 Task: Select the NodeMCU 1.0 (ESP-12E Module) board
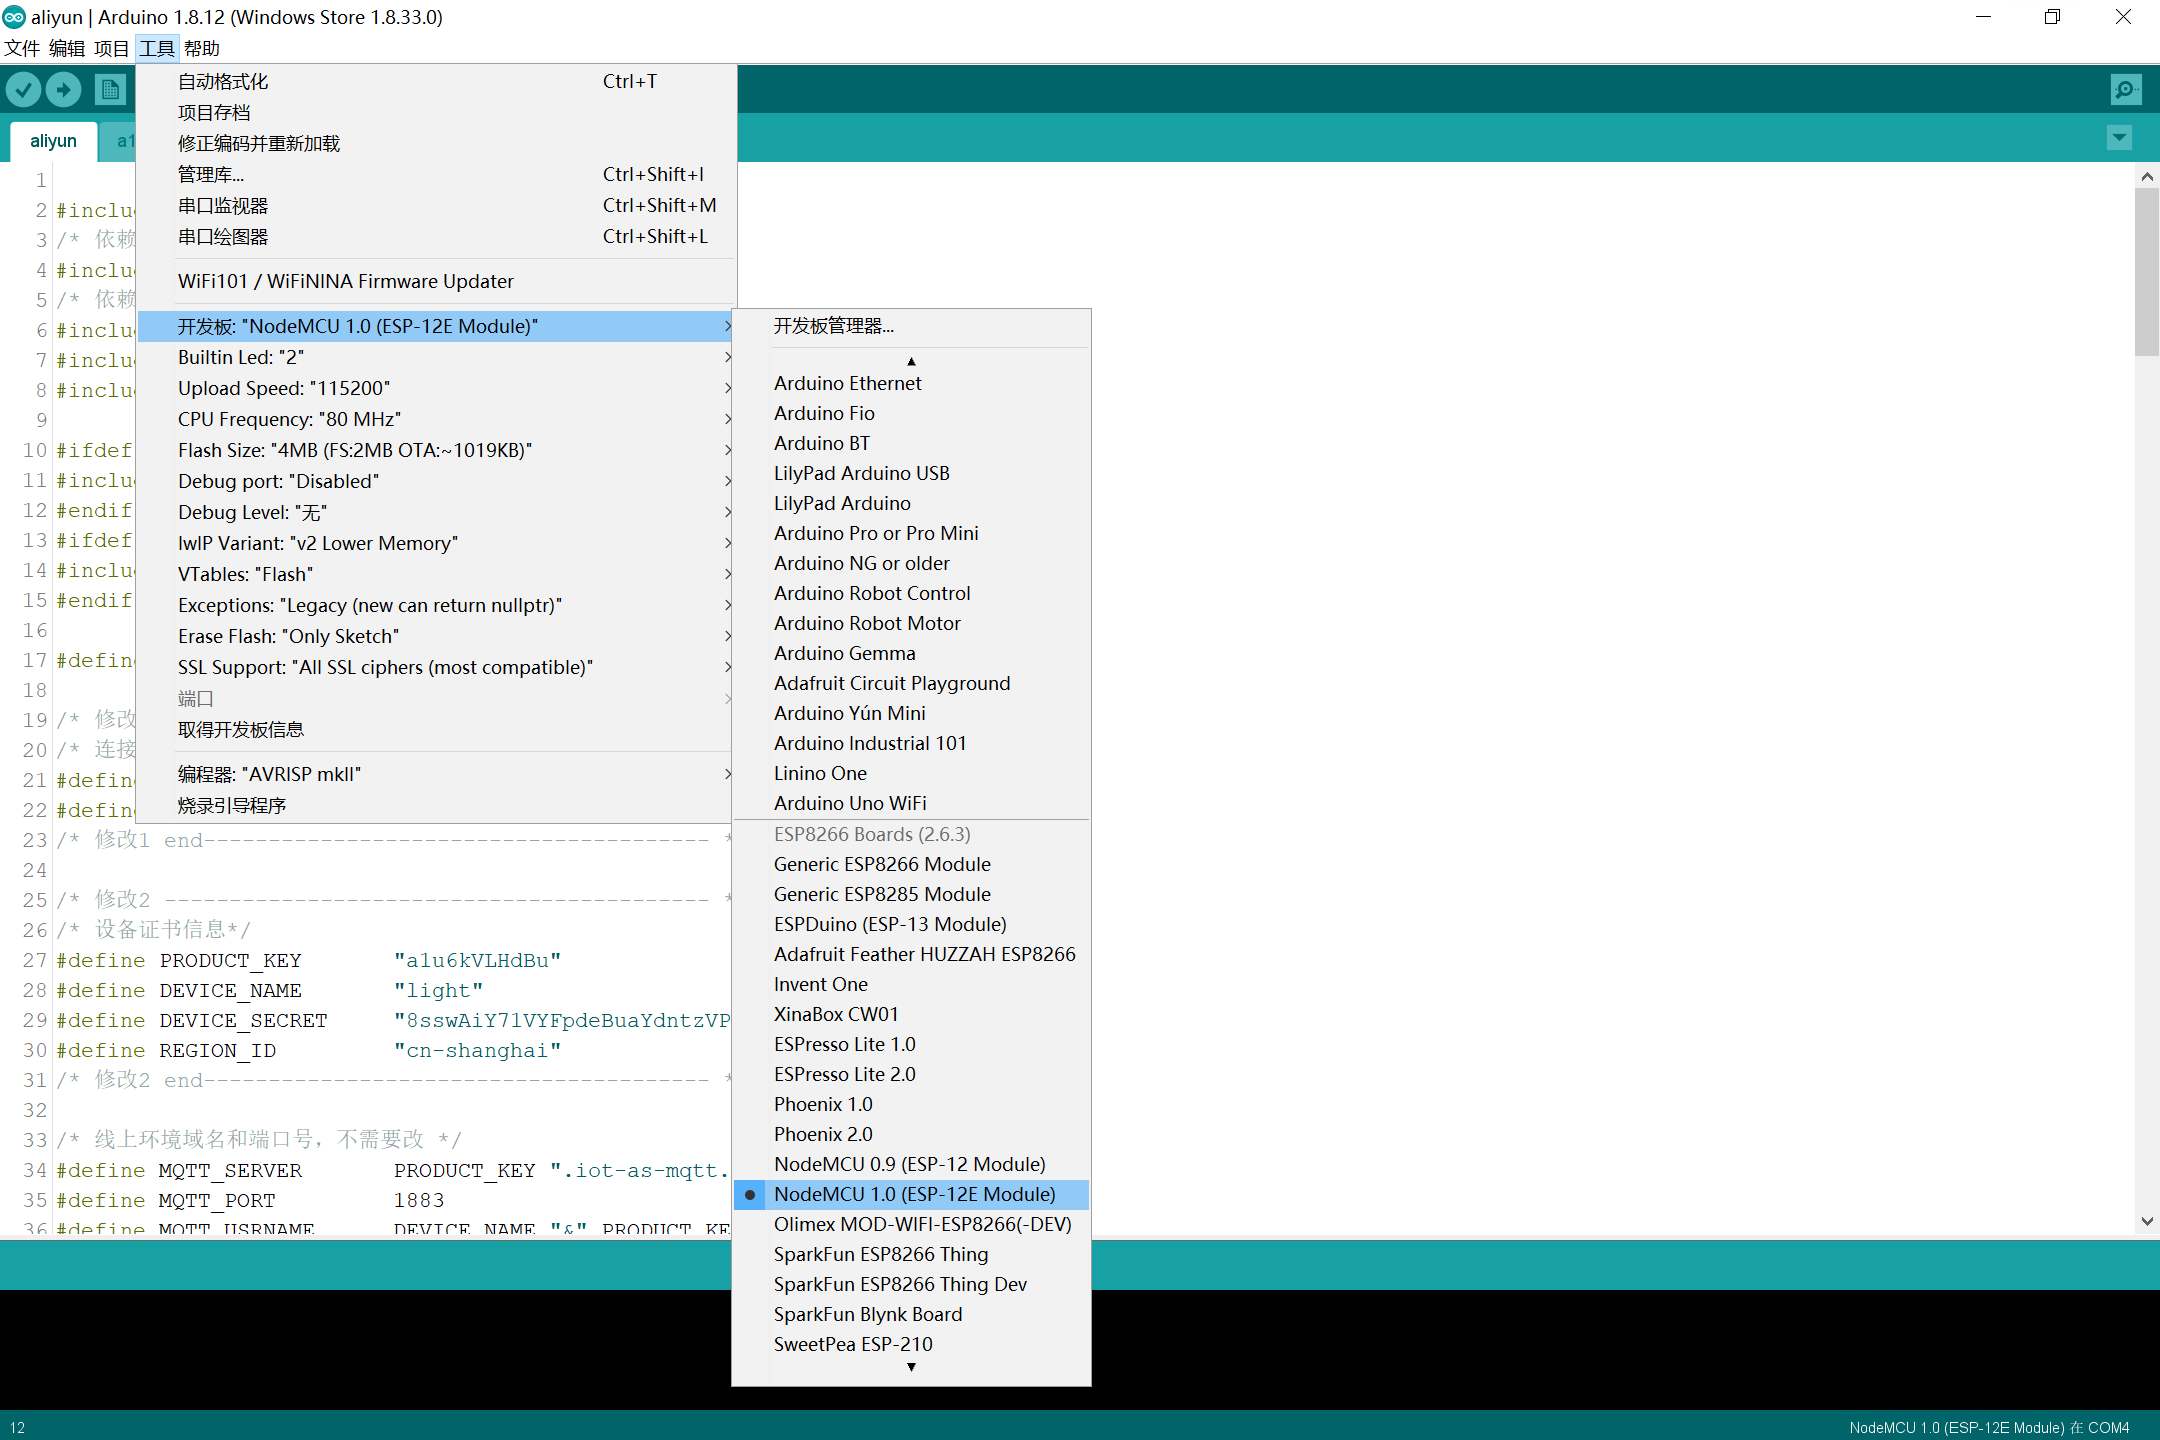914,1194
